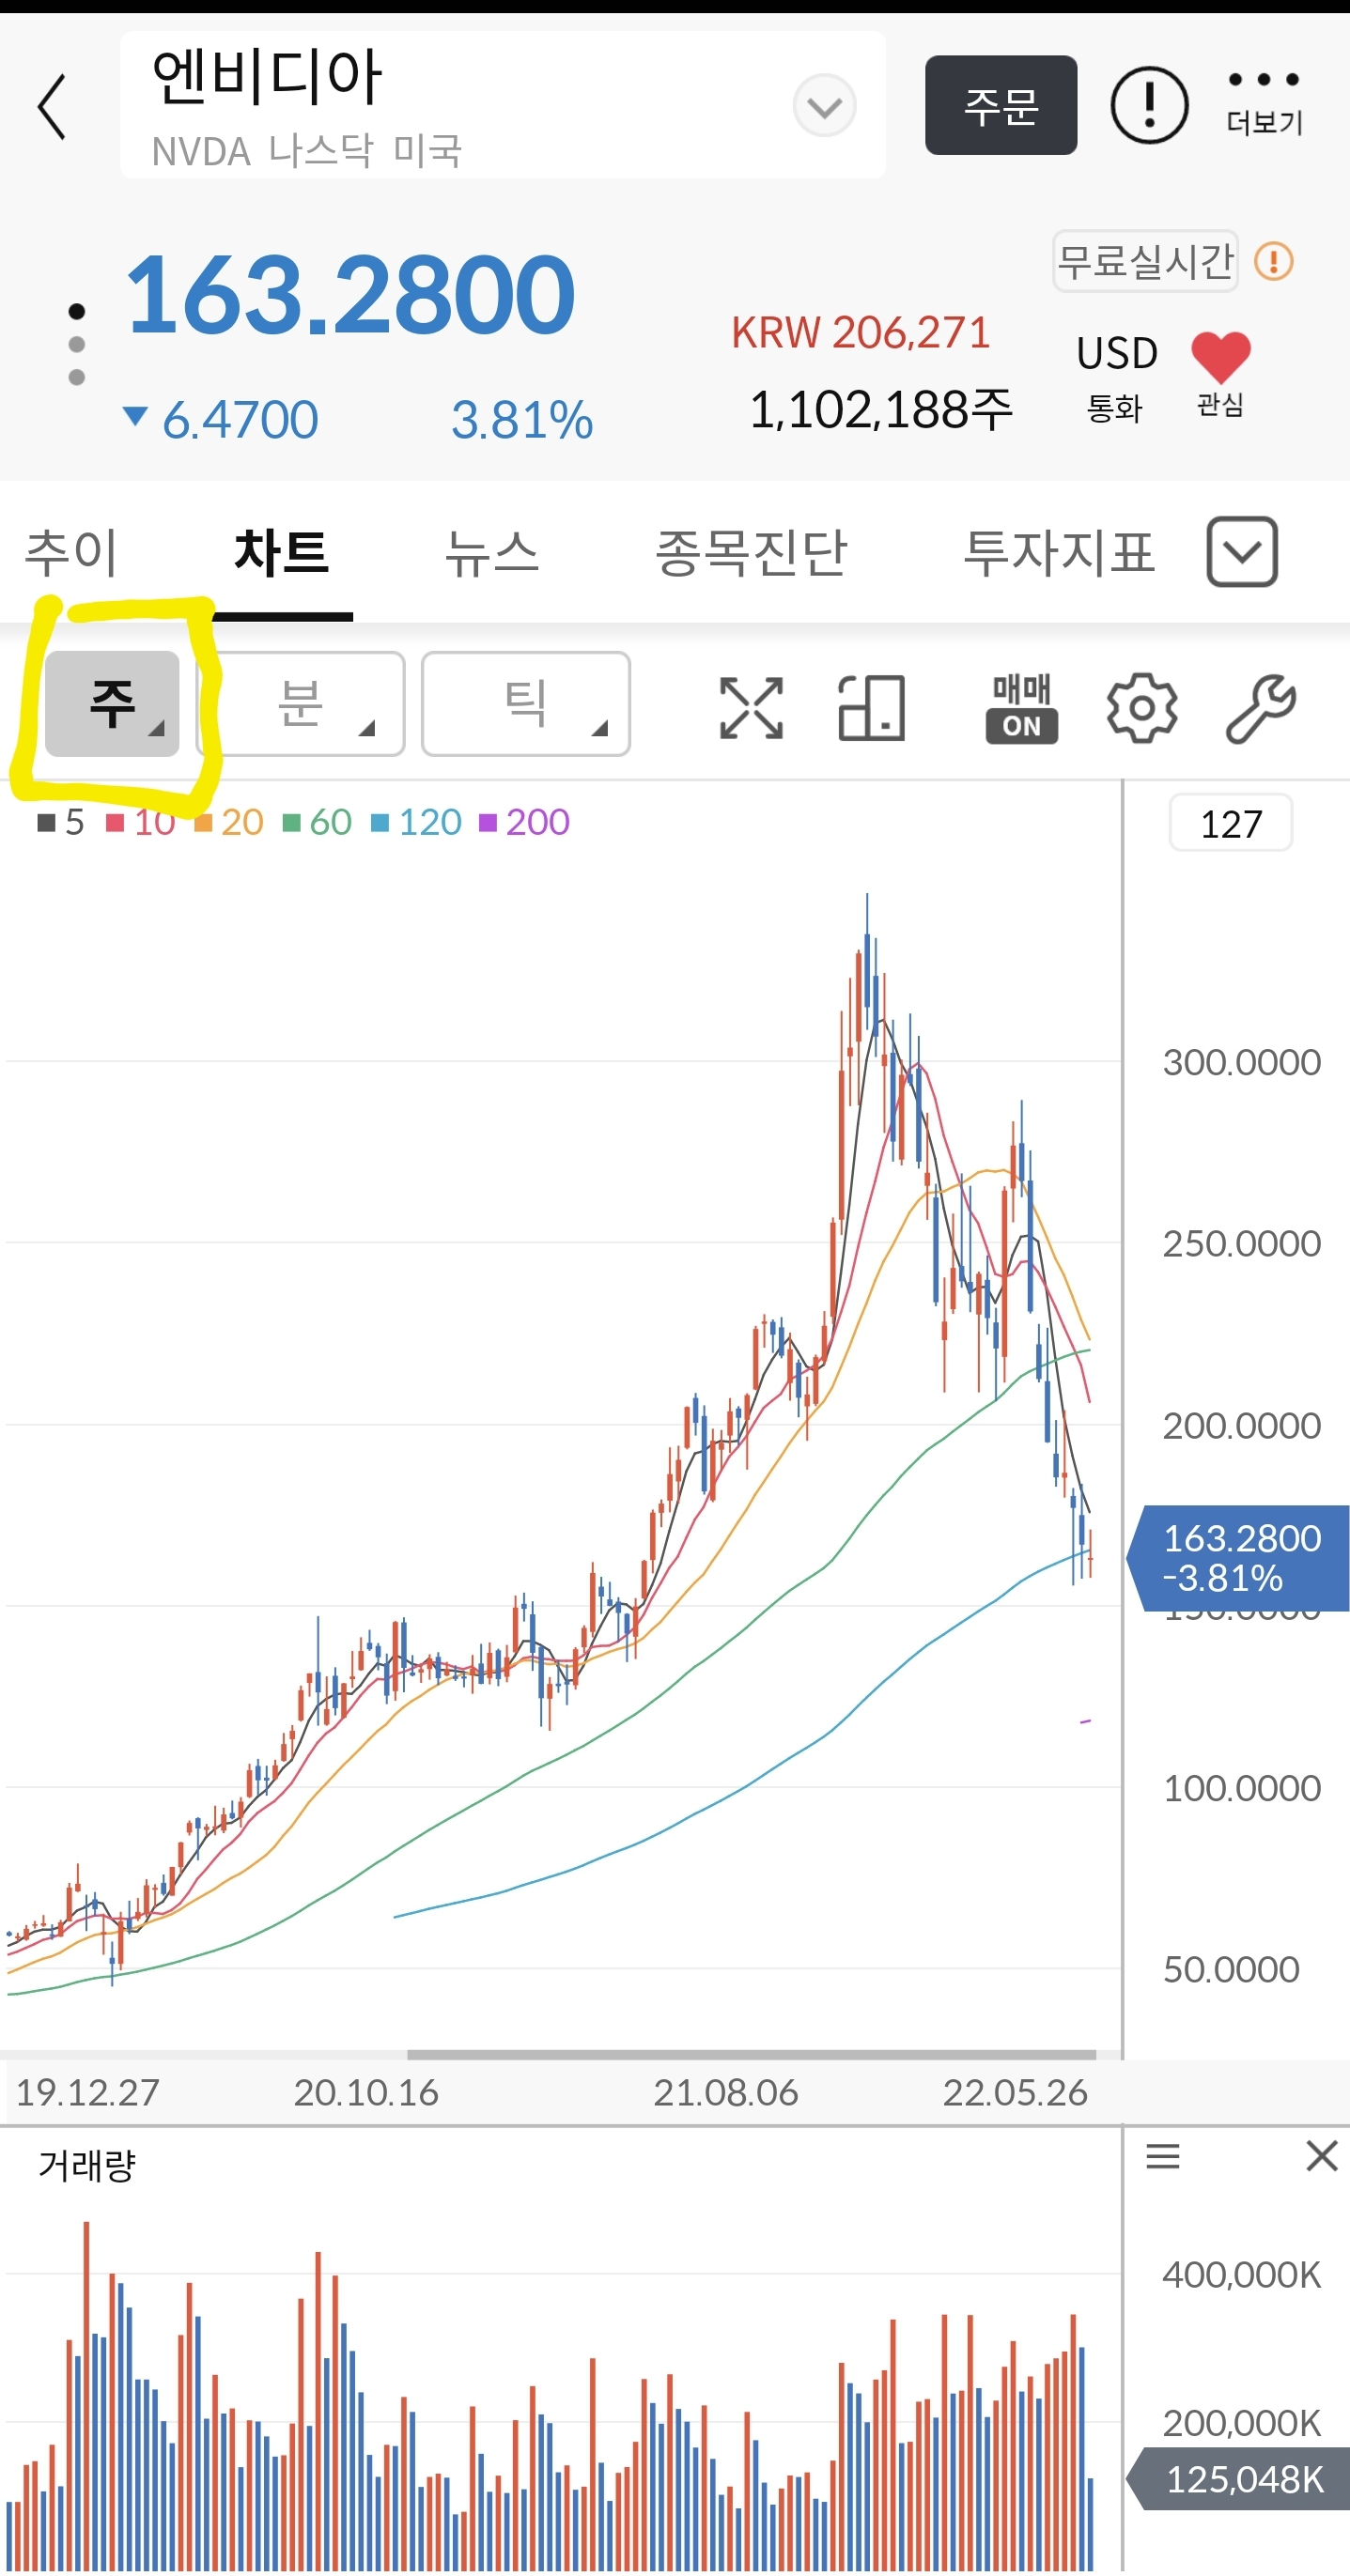The width and height of the screenshot is (1350, 2576).
Task: Select the 차트 tab
Action: [x=281, y=552]
